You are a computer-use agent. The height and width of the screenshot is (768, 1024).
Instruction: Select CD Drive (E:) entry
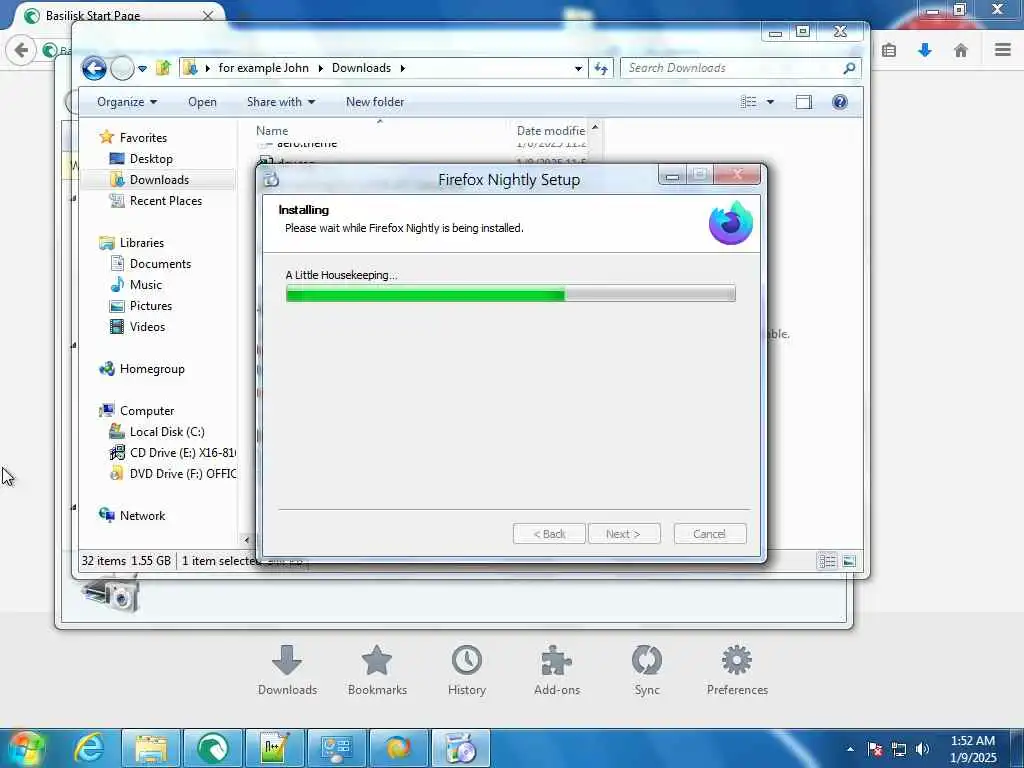182,453
